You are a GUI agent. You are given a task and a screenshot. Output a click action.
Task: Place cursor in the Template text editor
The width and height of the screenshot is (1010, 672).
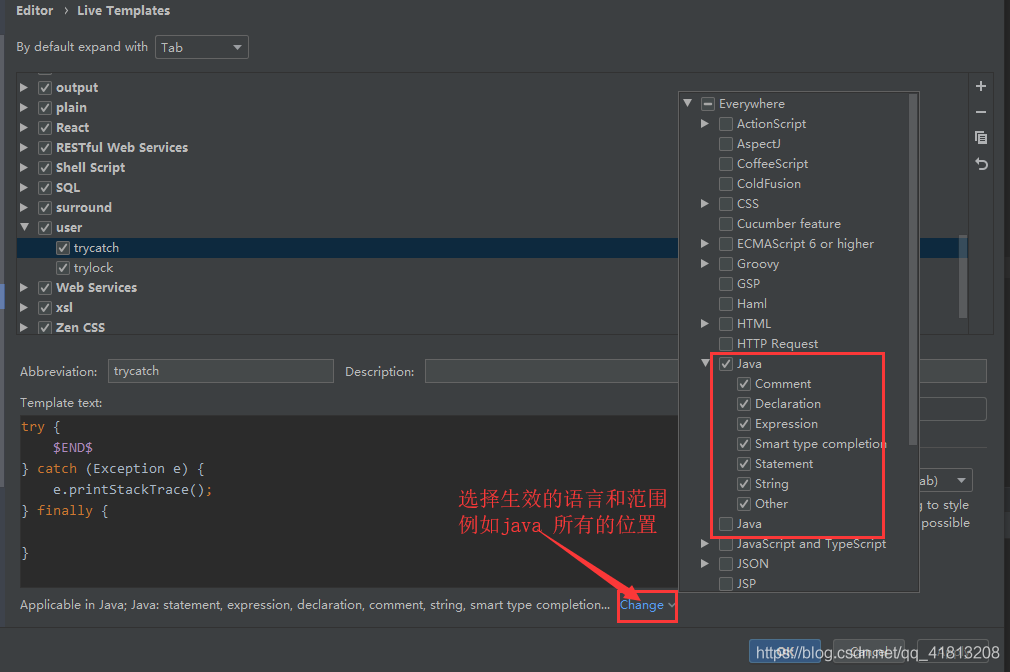(348, 501)
